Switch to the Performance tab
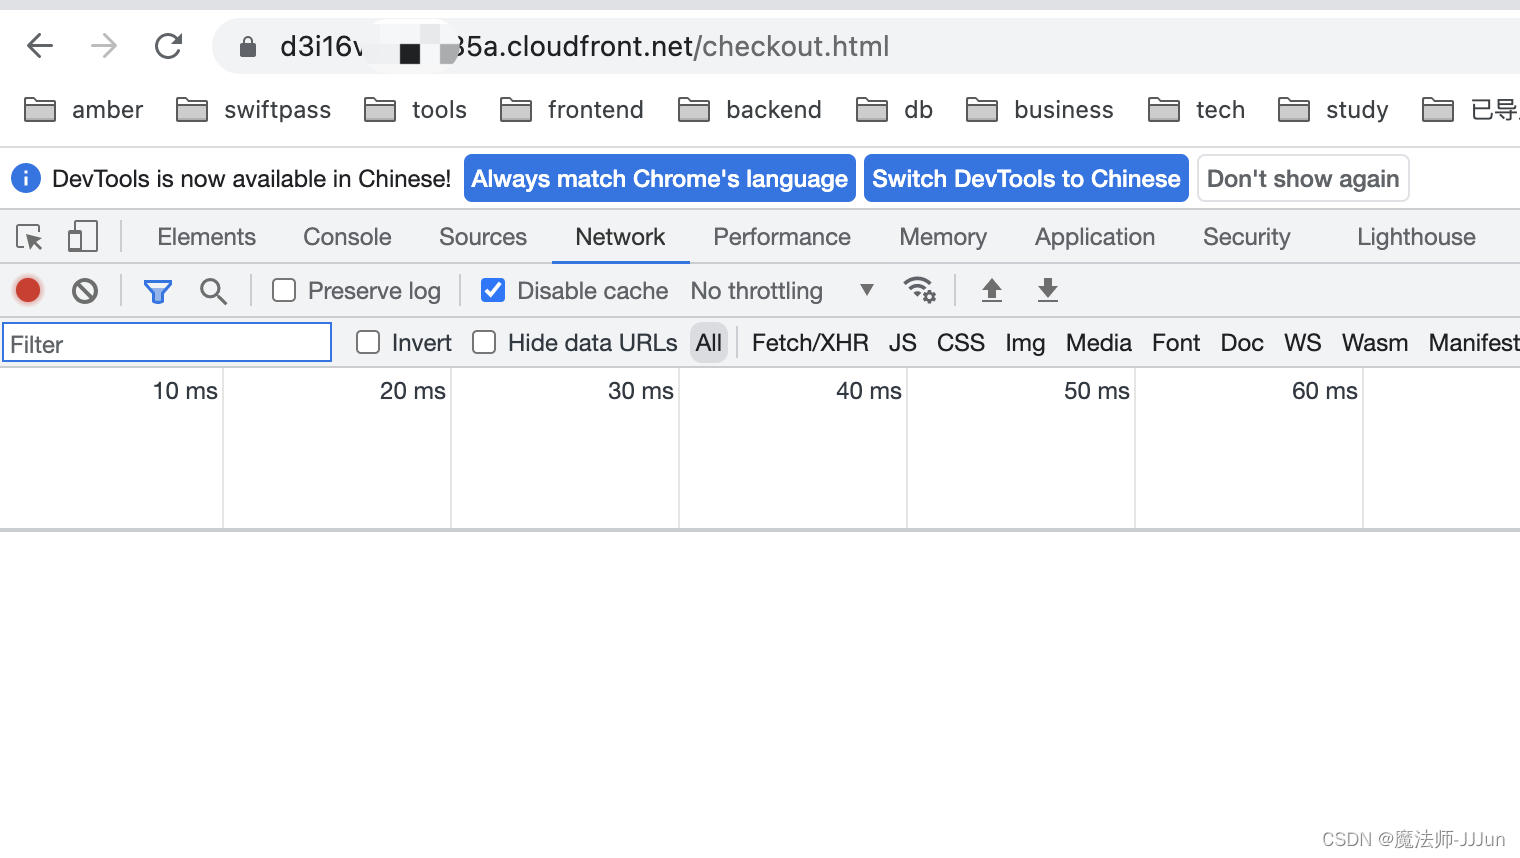This screenshot has height=858, width=1520. tap(782, 237)
